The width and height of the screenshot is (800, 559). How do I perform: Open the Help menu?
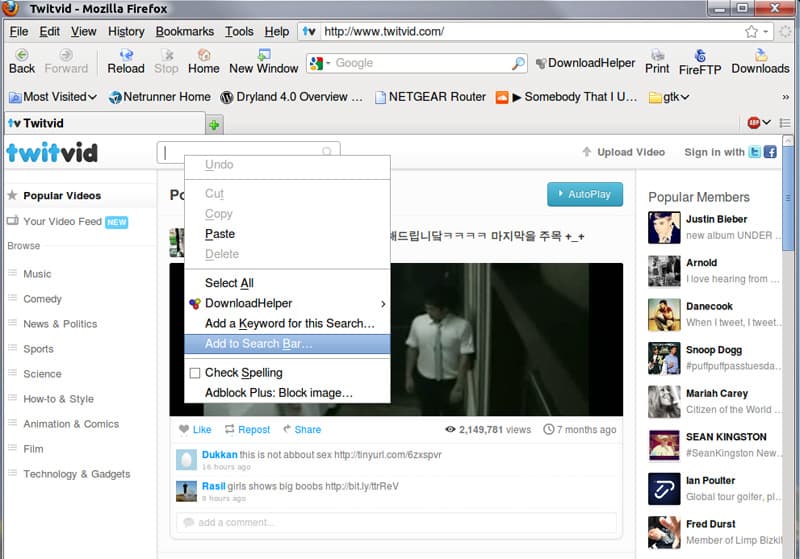277,32
